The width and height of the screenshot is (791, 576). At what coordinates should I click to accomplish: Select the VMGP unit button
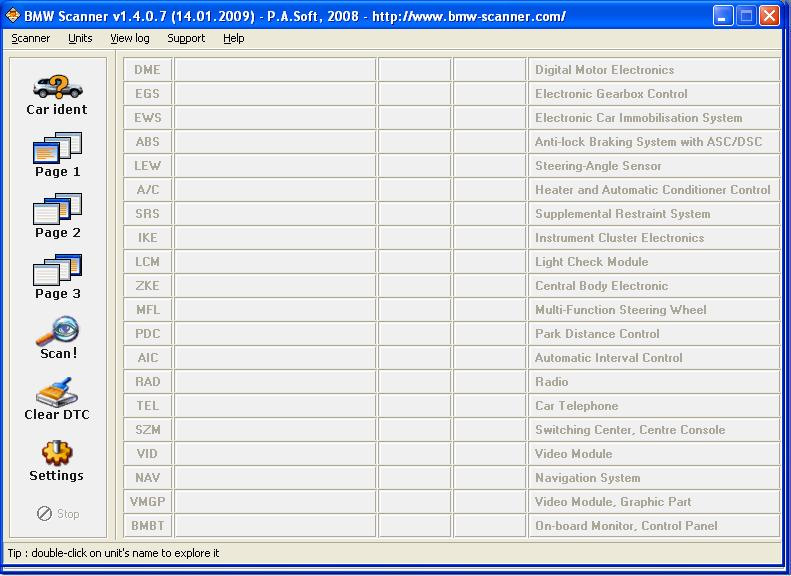[x=147, y=502]
